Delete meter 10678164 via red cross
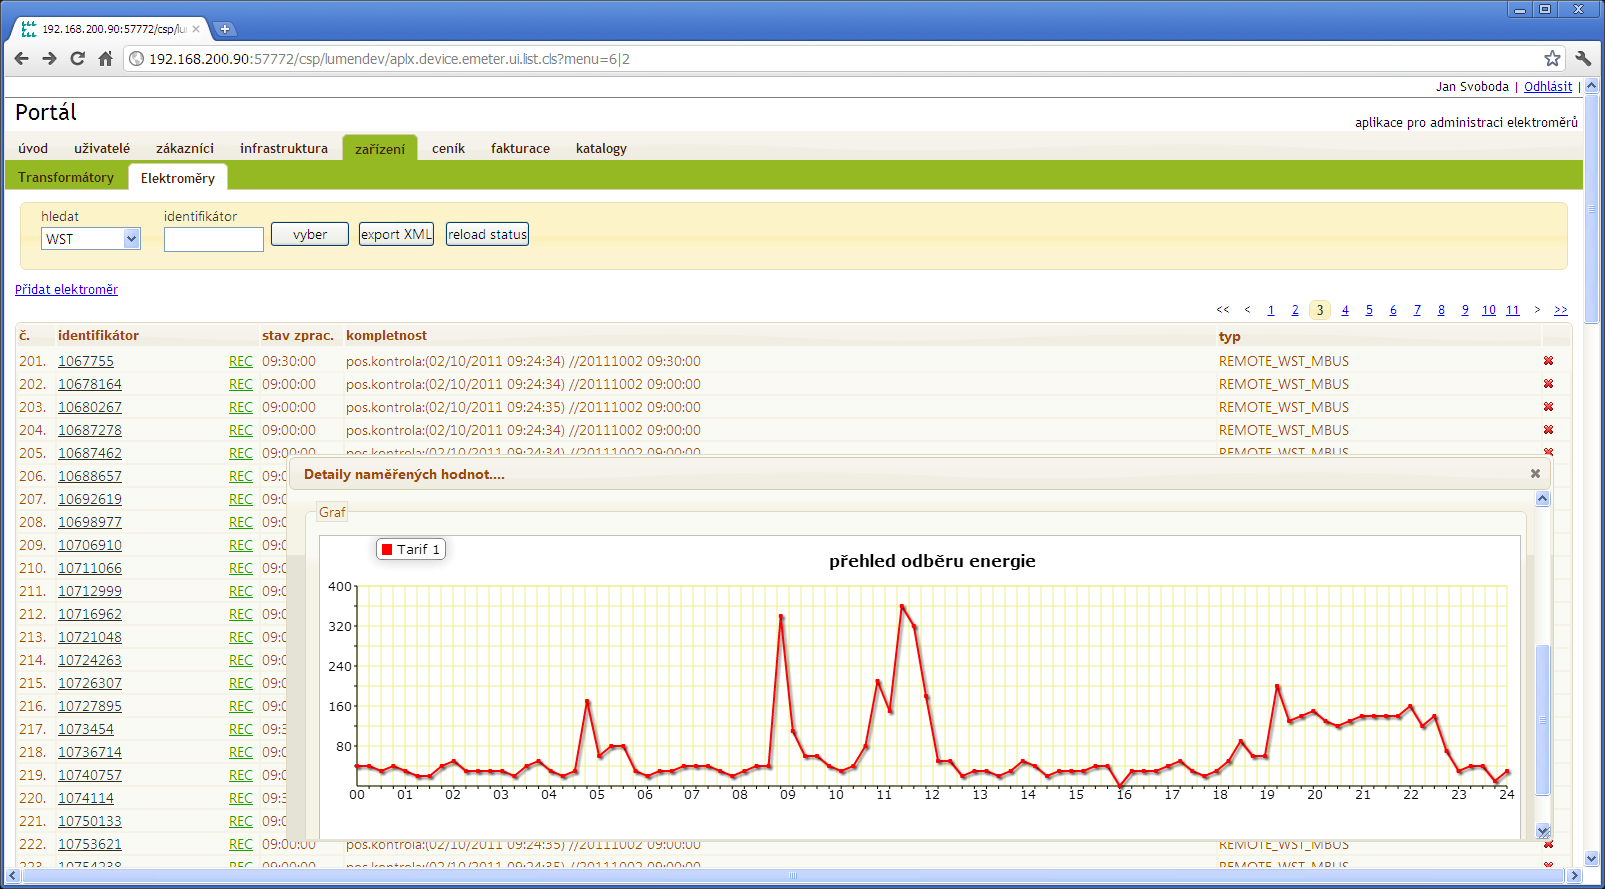The image size is (1605, 889). point(1548,384)
